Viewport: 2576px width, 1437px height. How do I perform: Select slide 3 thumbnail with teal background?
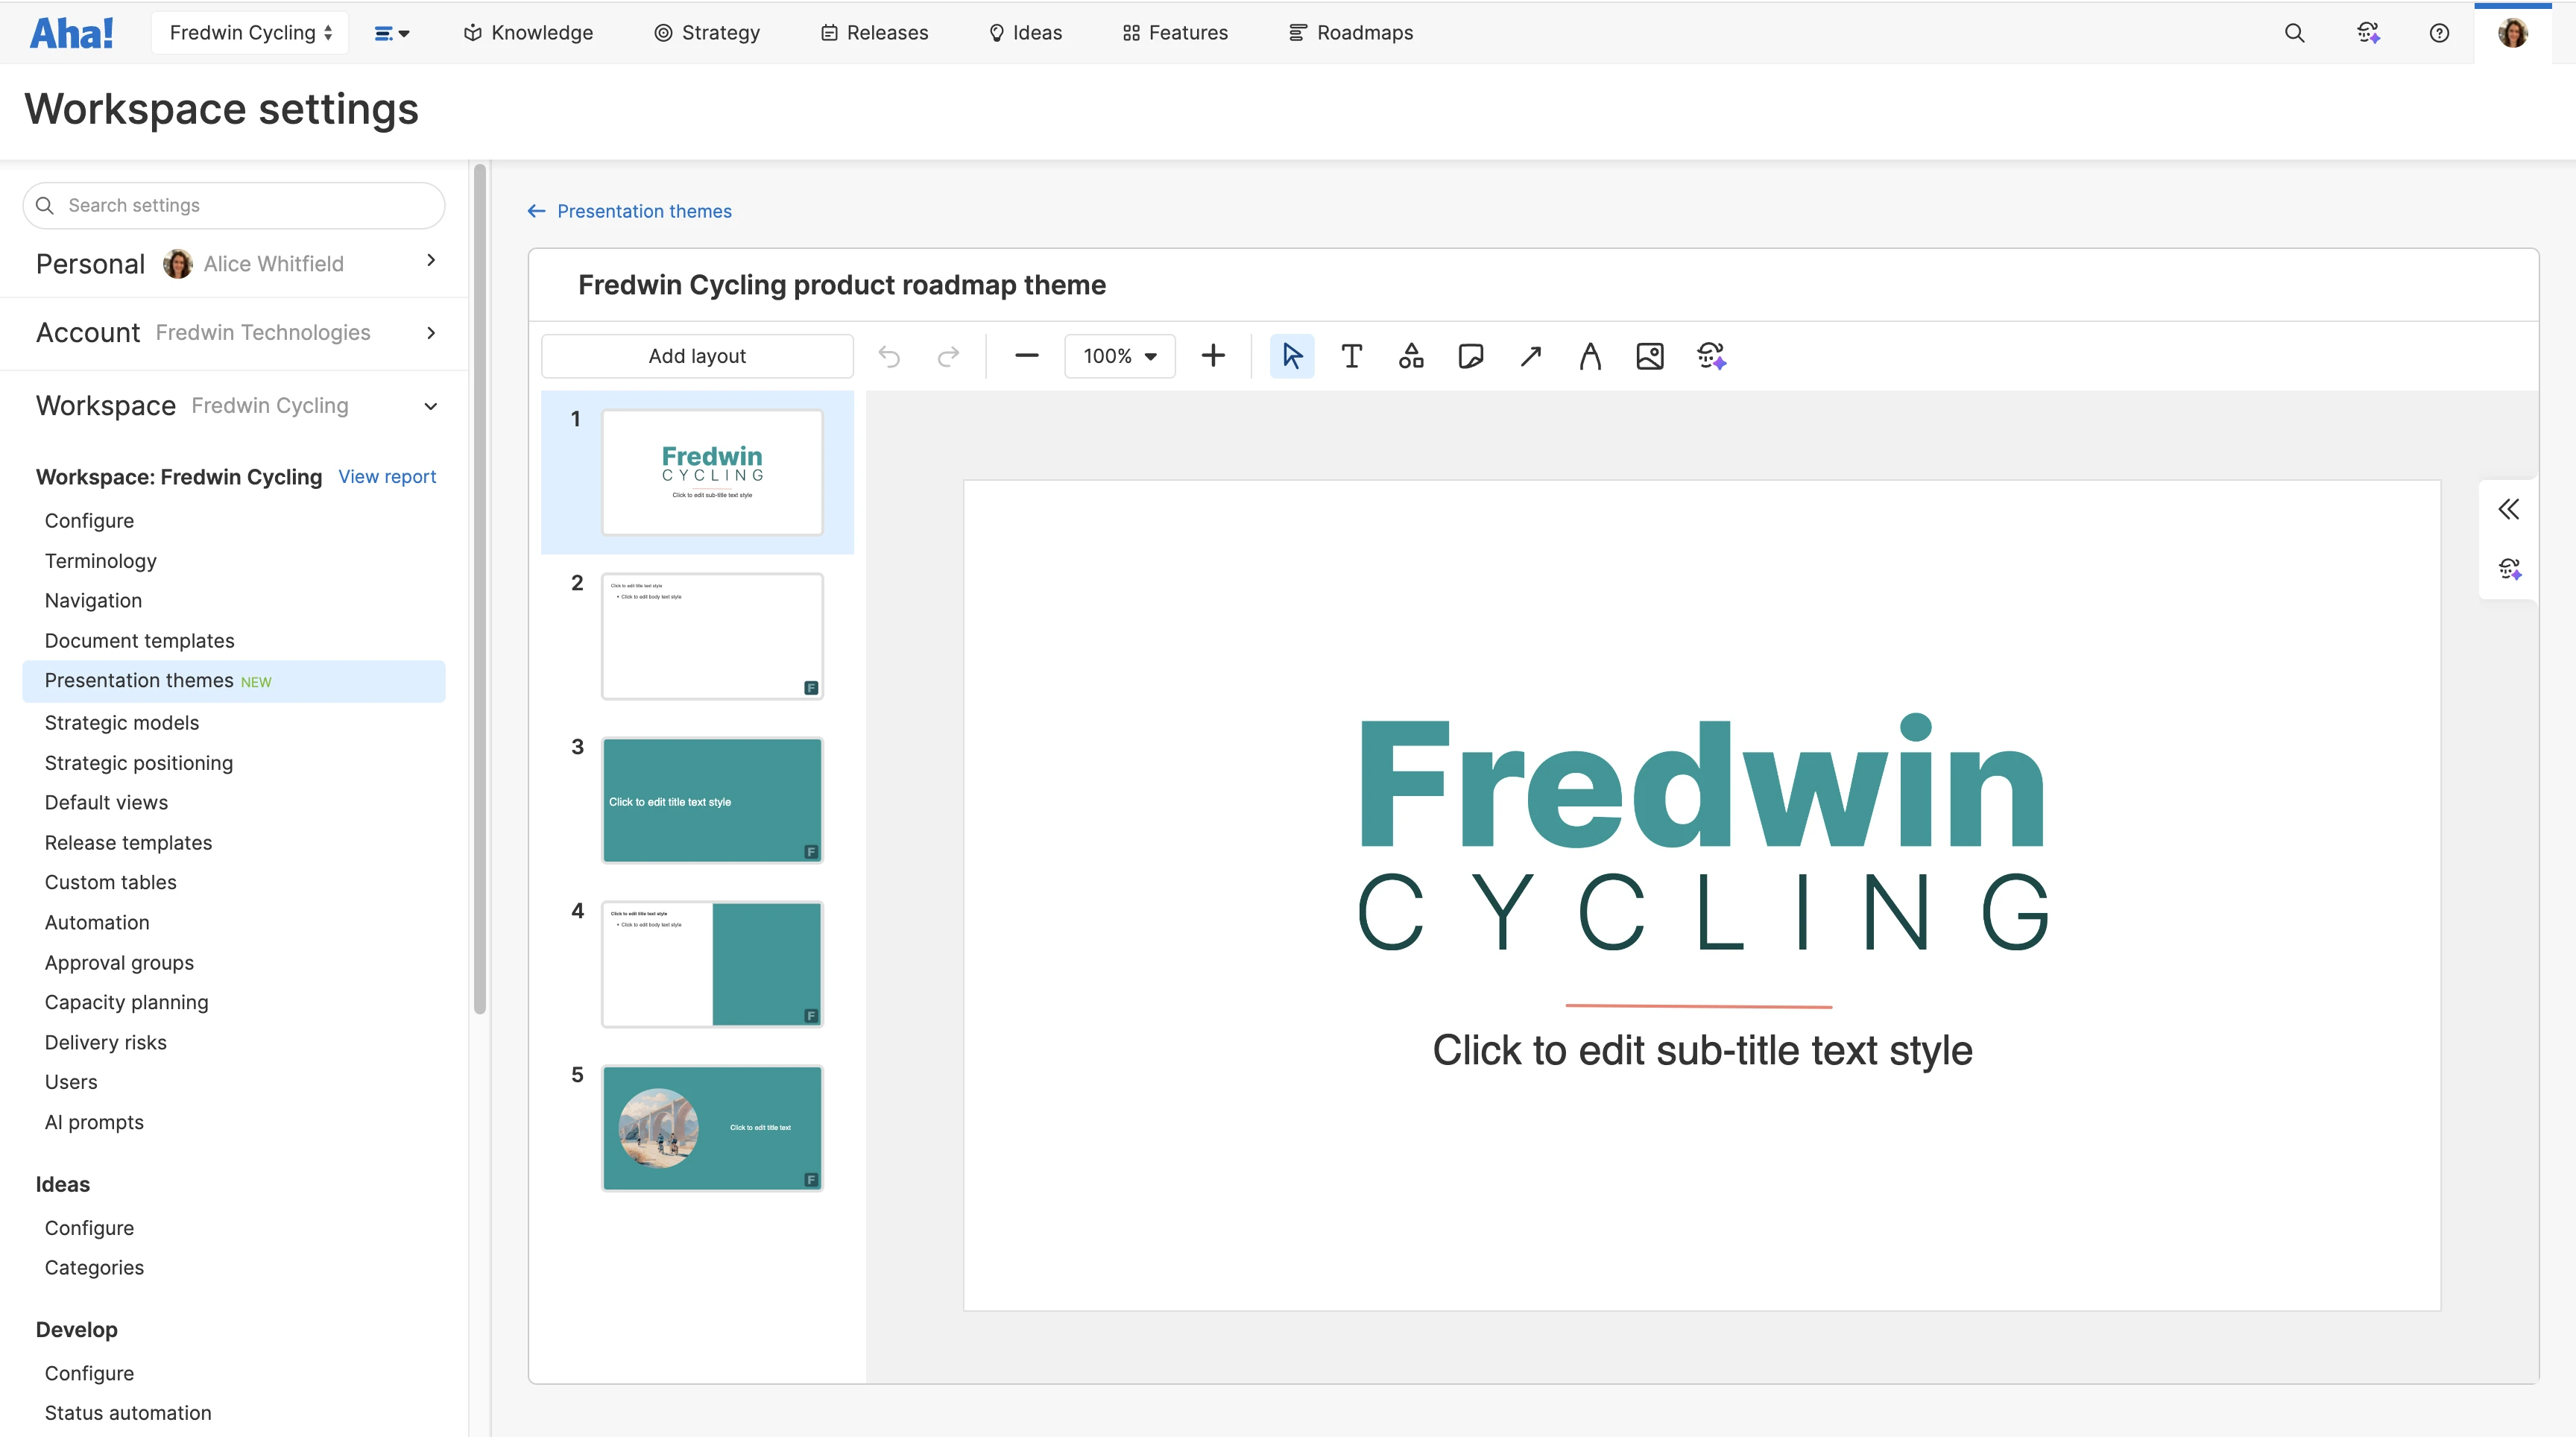click(711, 799)
